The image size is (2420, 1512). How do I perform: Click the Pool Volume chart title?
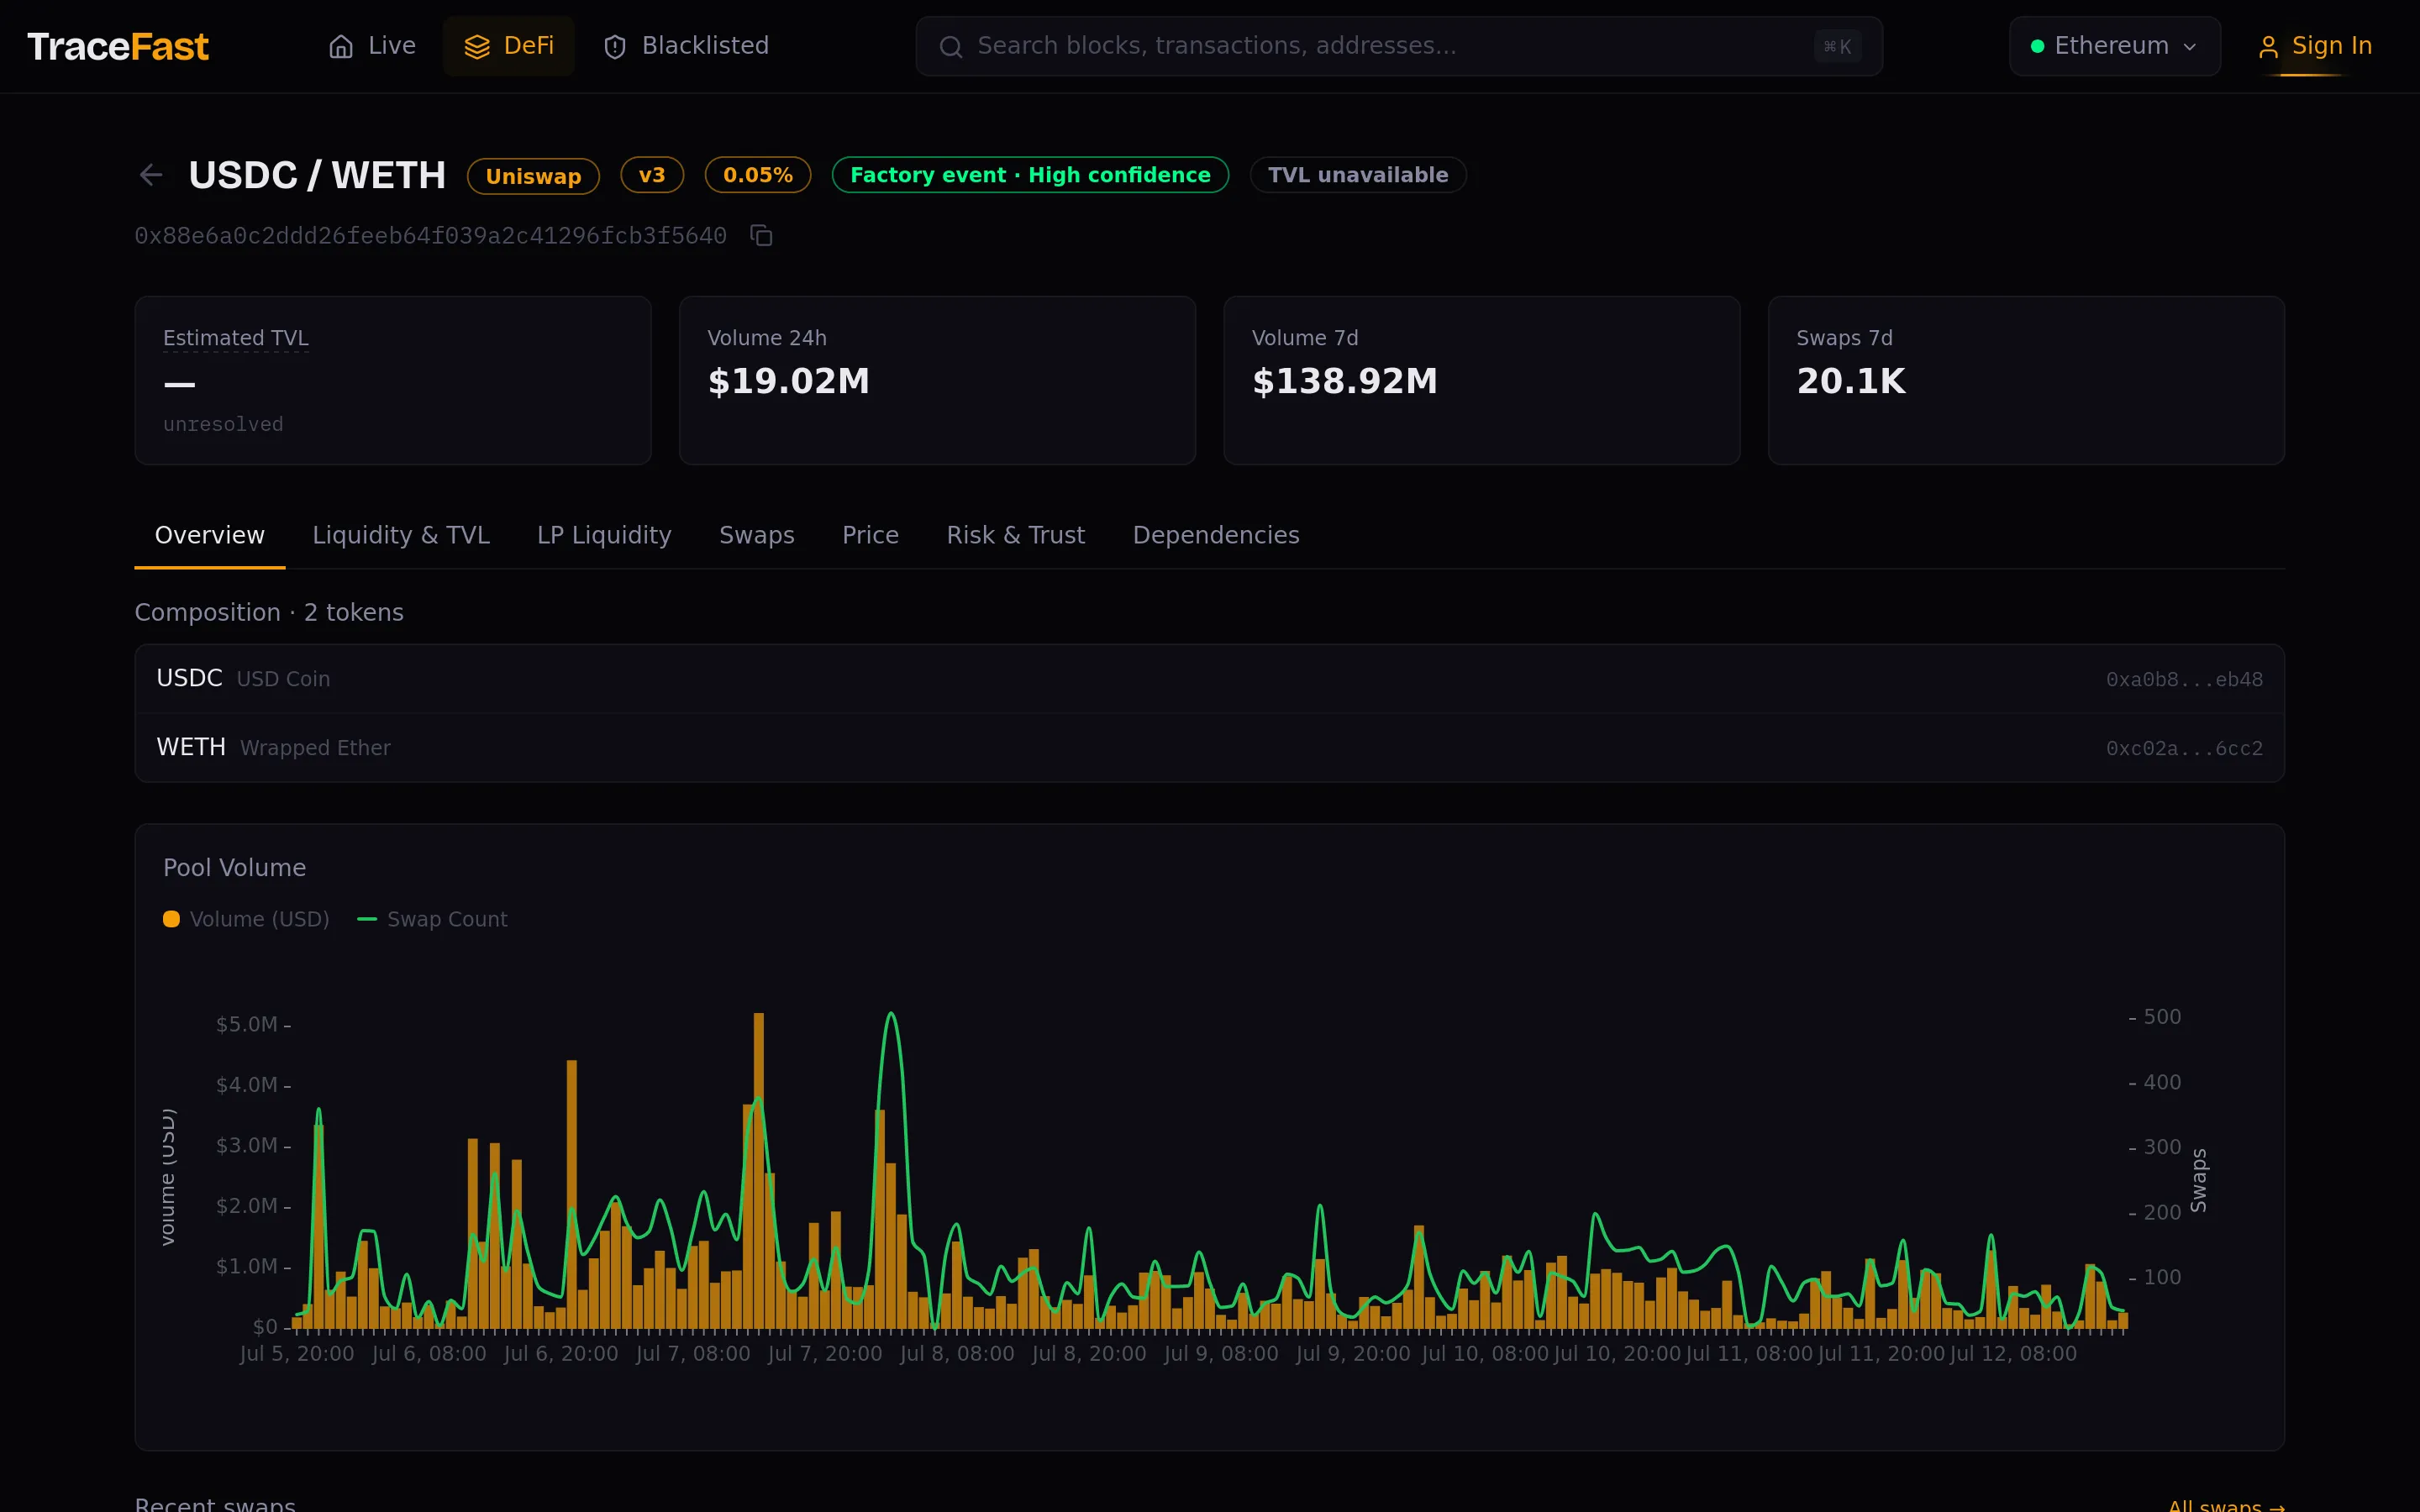click(235, 868)
